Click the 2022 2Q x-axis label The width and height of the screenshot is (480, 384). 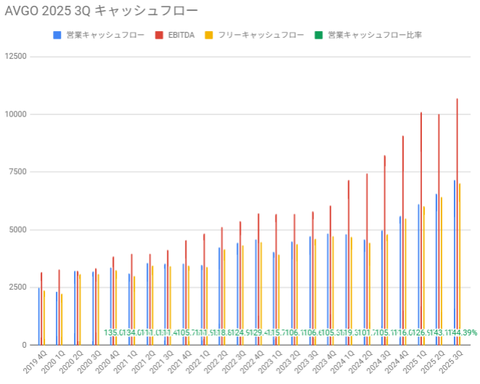point(216,361)
